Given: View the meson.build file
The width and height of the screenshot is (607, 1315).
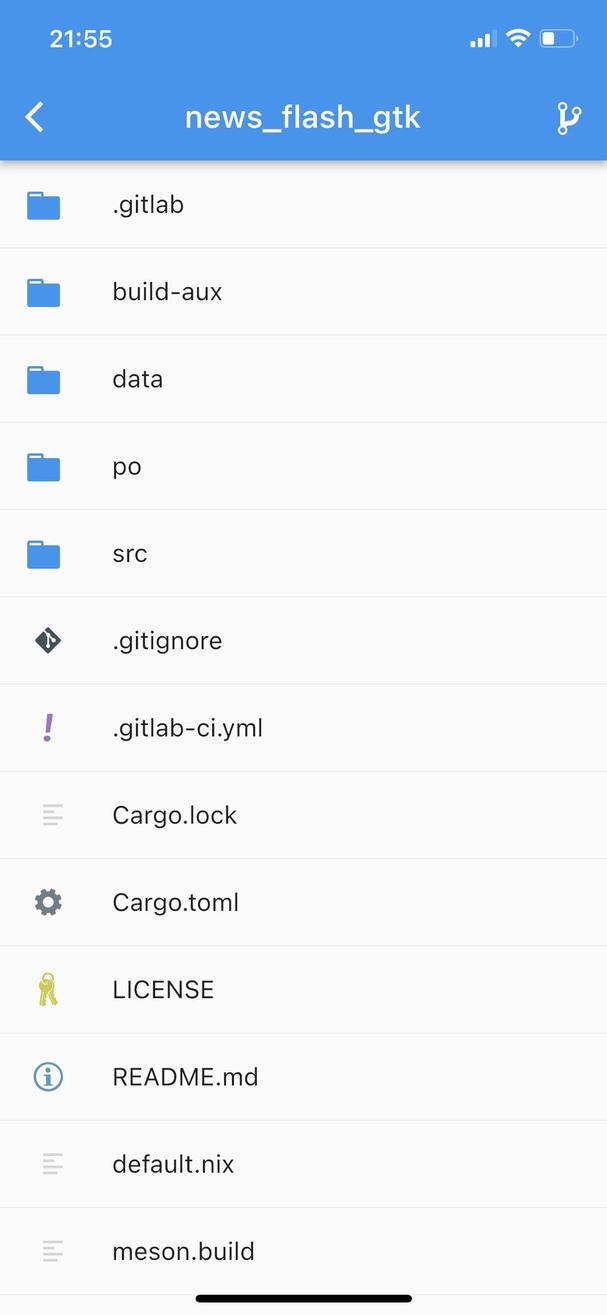Looking at the screenshot, I should tap(303, 1251).
